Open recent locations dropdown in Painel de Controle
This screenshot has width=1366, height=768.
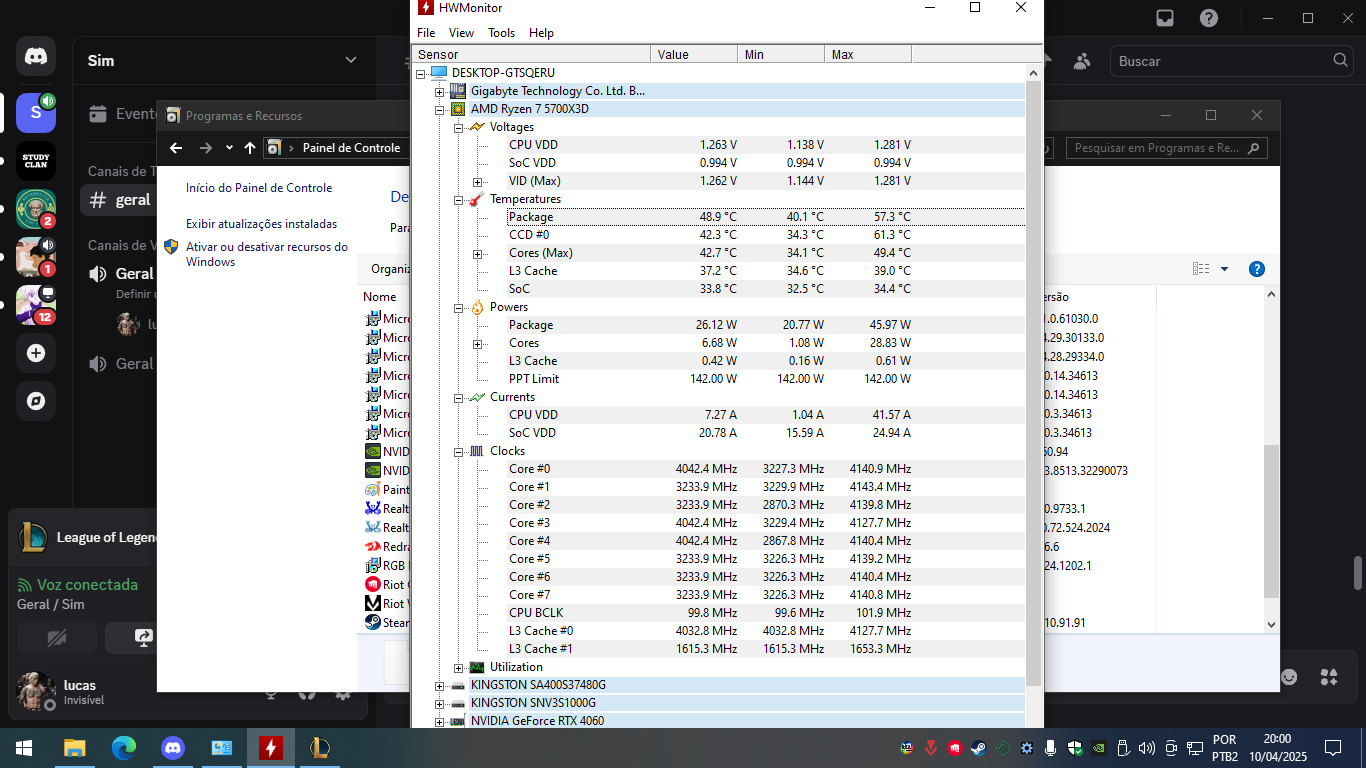pos(229,148)
